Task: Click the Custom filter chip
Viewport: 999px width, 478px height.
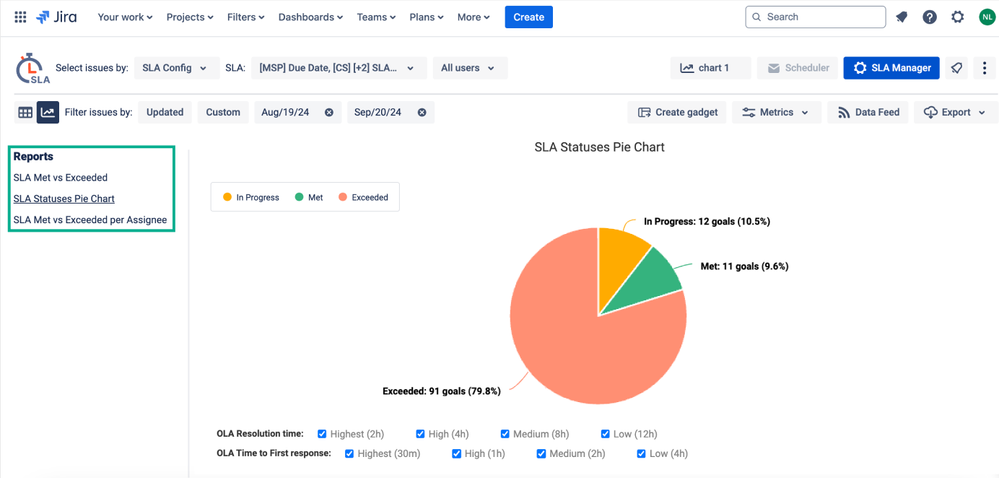Action: tap(223, 112)
